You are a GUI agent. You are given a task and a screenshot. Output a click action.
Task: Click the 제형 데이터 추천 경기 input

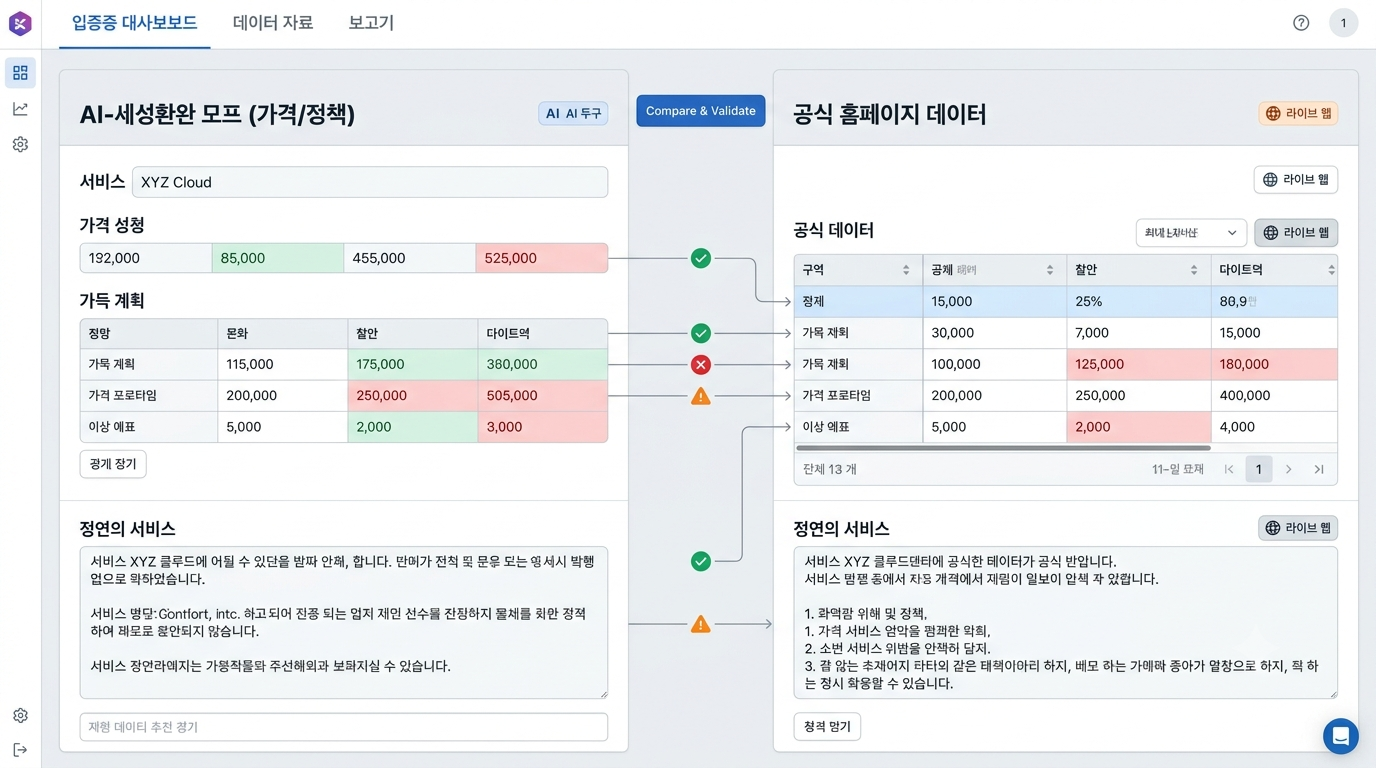pos(344,727)
